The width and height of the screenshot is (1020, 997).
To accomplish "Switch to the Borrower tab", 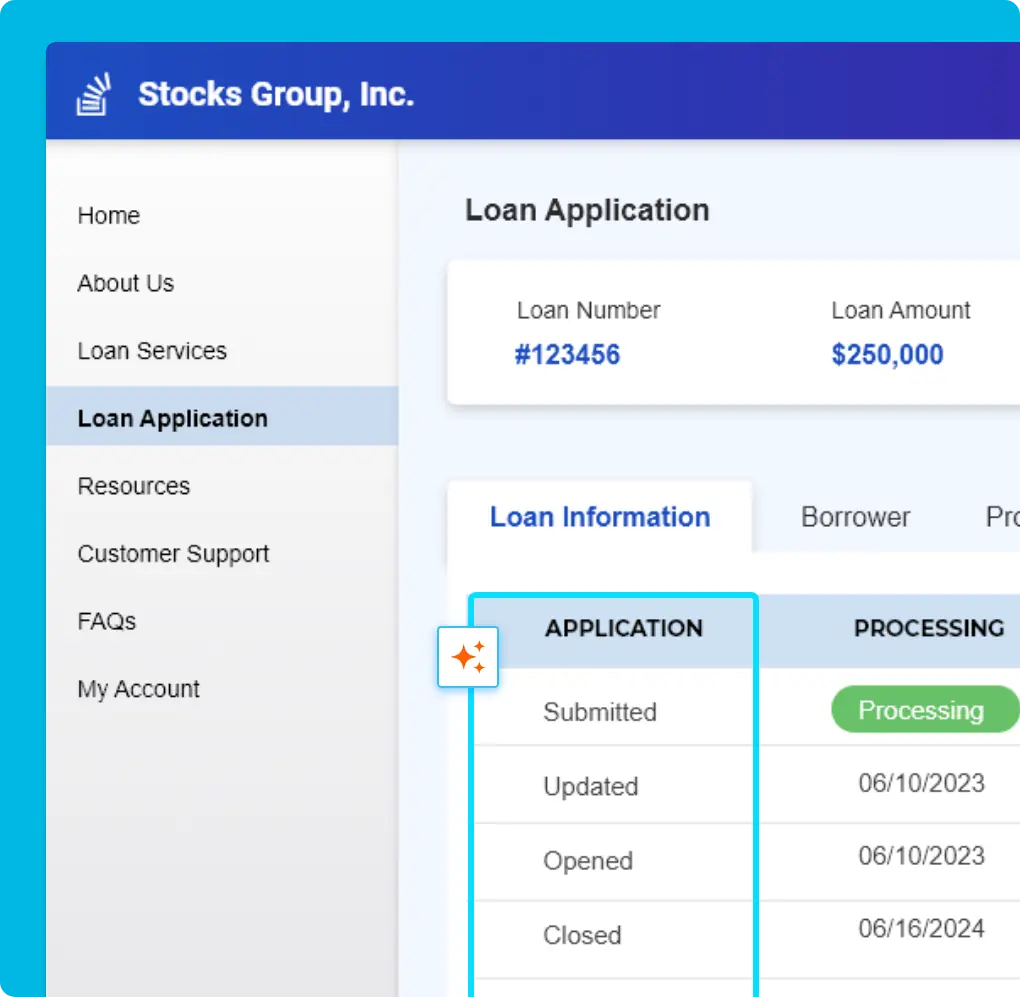I will 855,517.
